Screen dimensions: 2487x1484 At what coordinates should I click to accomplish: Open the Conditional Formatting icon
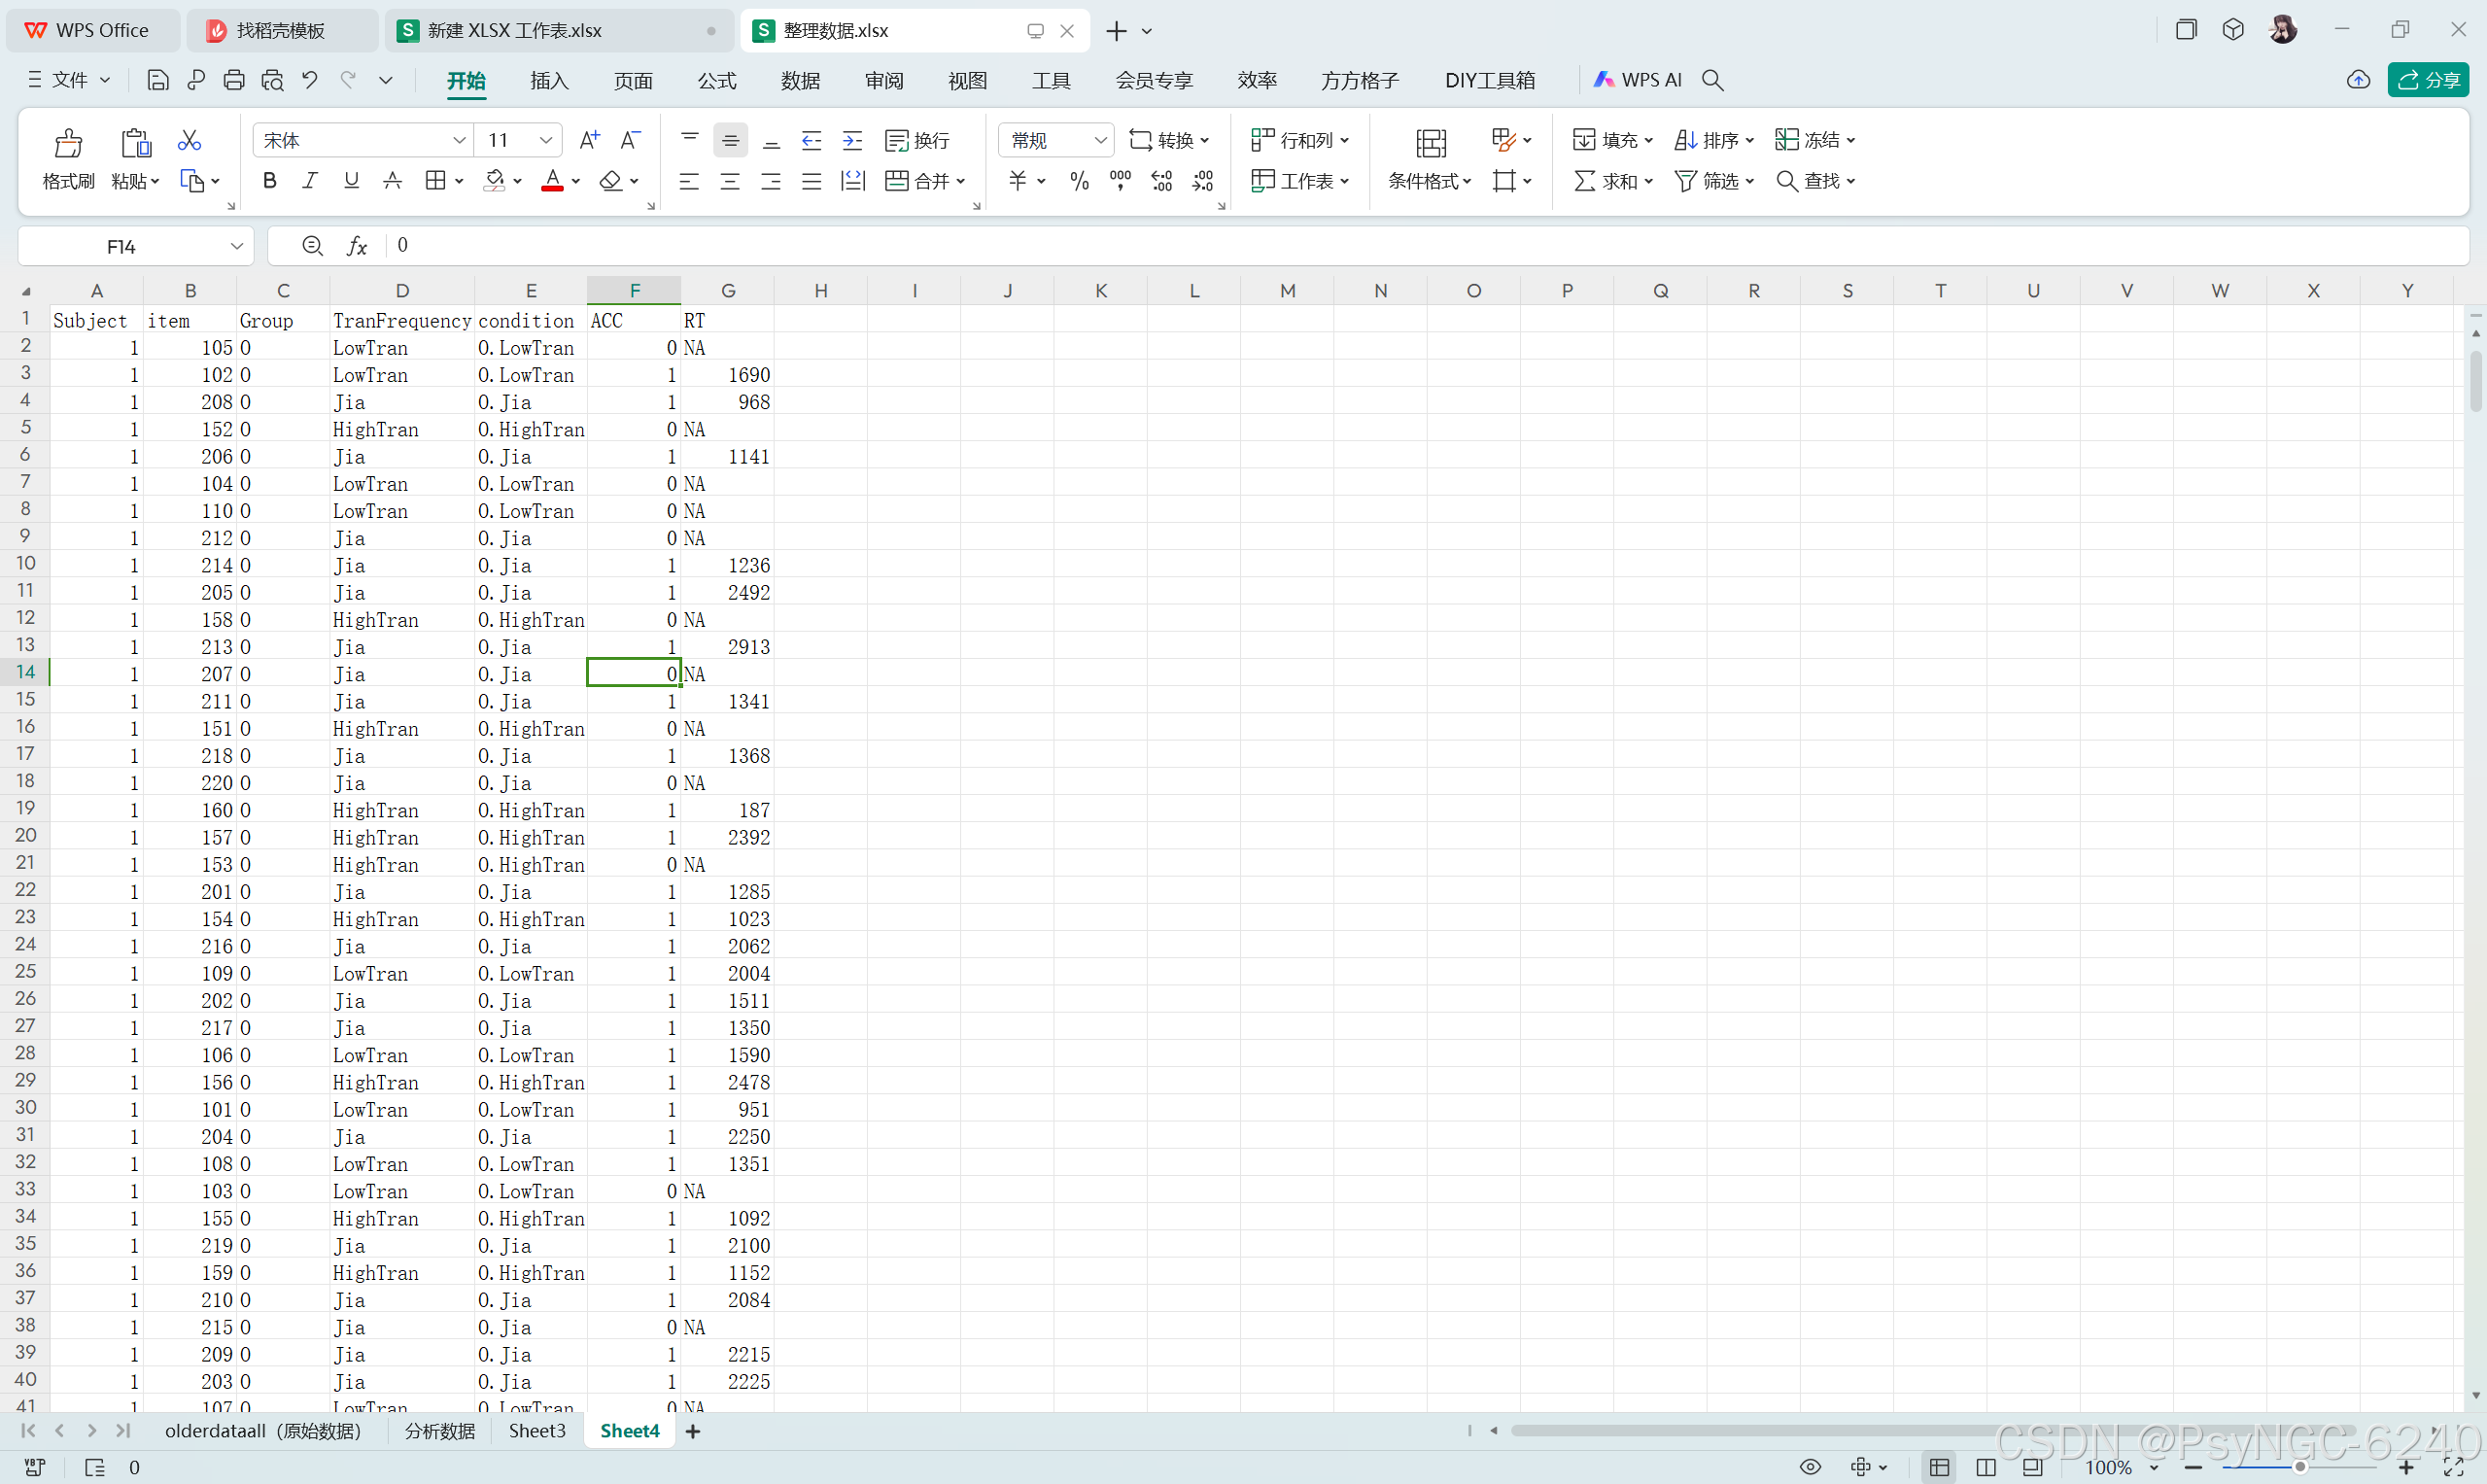(x=1430, y=145)
